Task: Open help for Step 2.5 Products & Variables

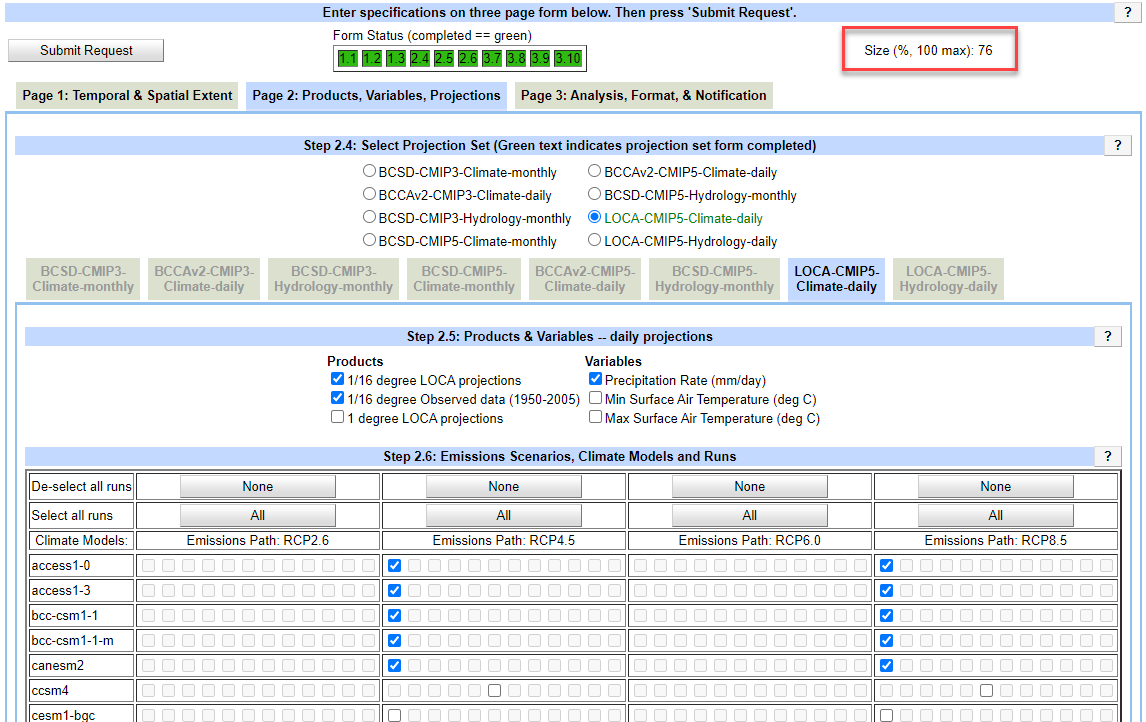Action: (x=1107, y=336)
